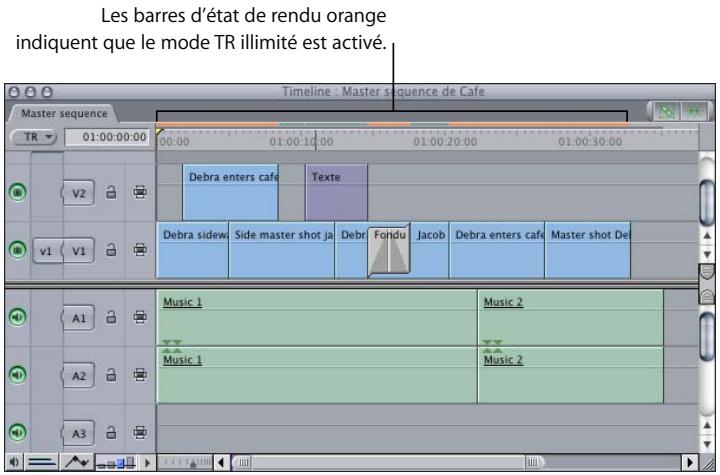This screenshot has height=475, width=720.
Task: Click the A3 destination control
Action: [78, 434]
